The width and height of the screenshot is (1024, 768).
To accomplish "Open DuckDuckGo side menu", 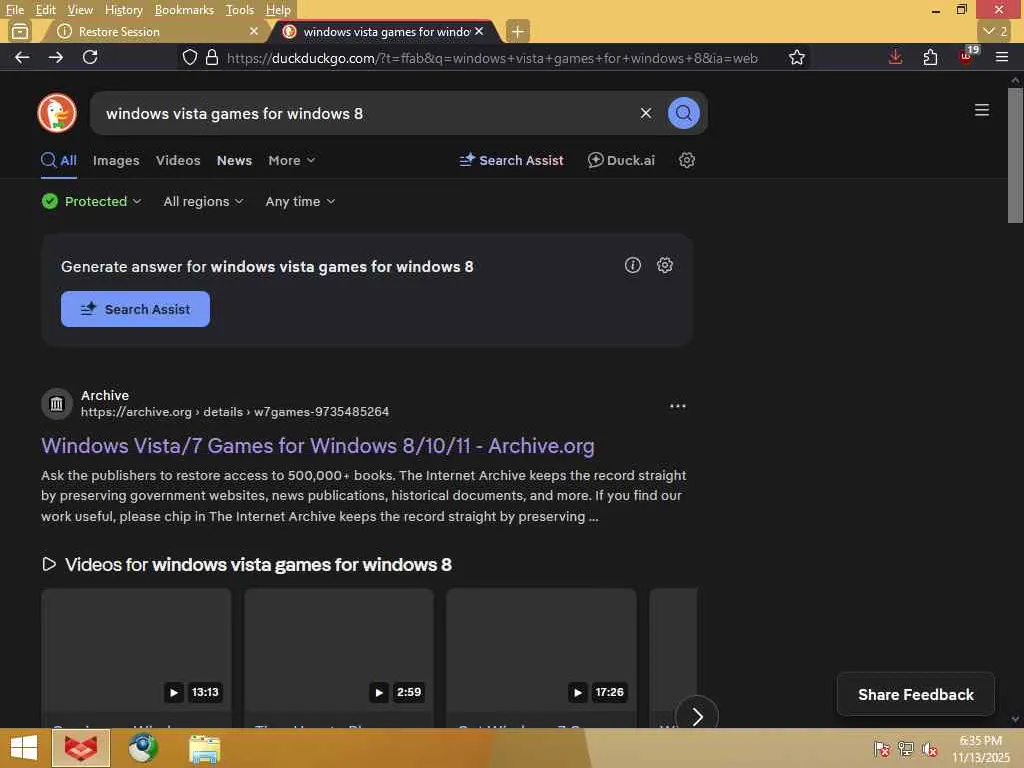I will click(x=982, y=110).
